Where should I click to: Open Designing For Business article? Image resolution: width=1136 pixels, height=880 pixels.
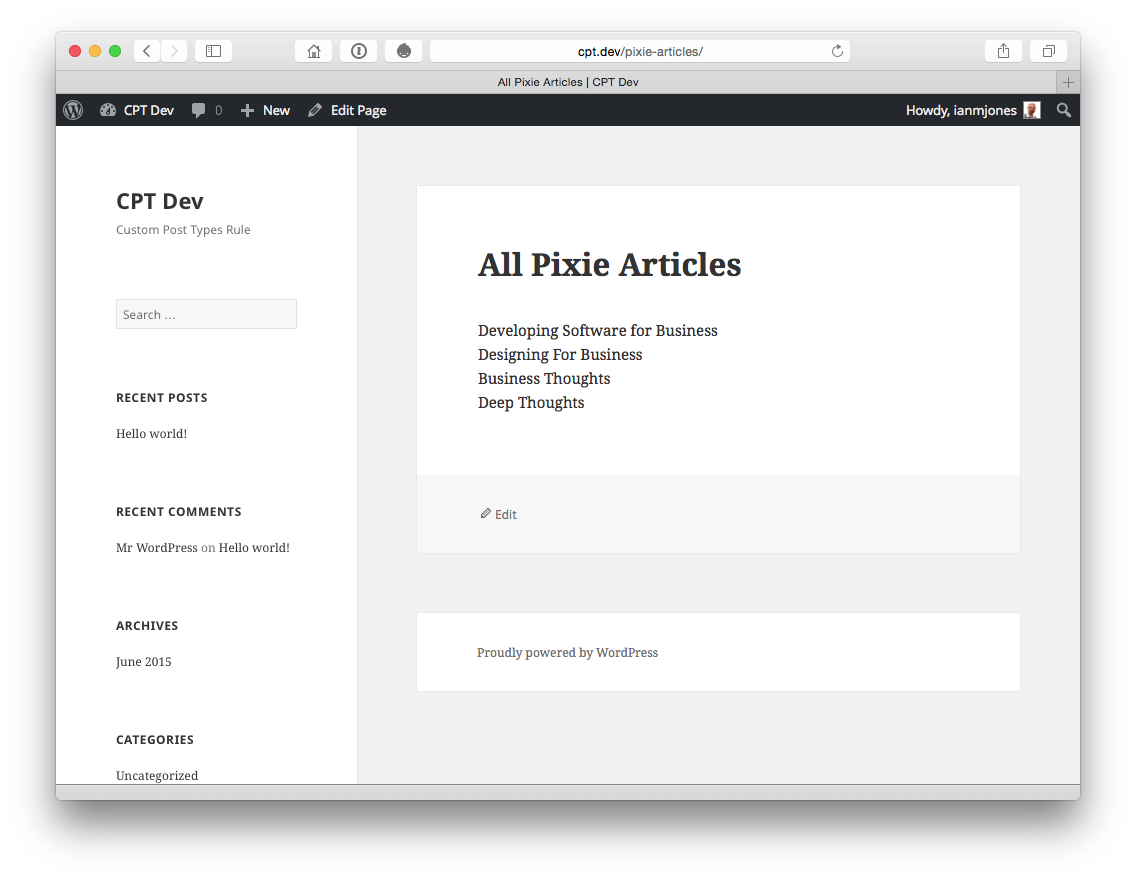click(x=560, y=355)
